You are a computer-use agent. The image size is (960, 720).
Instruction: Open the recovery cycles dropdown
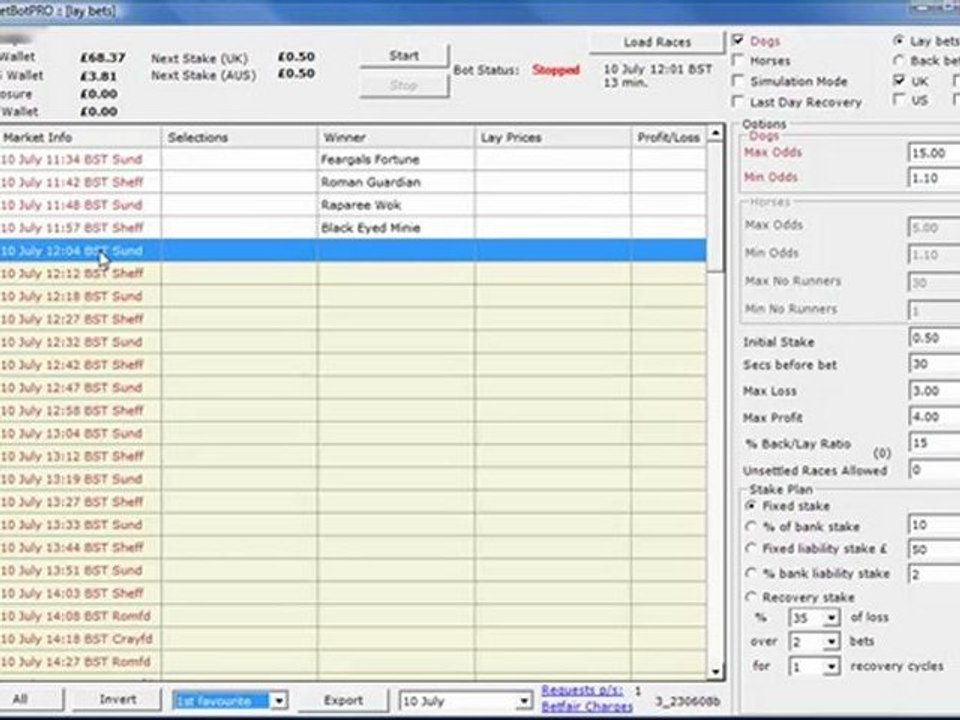coord(830,666)
